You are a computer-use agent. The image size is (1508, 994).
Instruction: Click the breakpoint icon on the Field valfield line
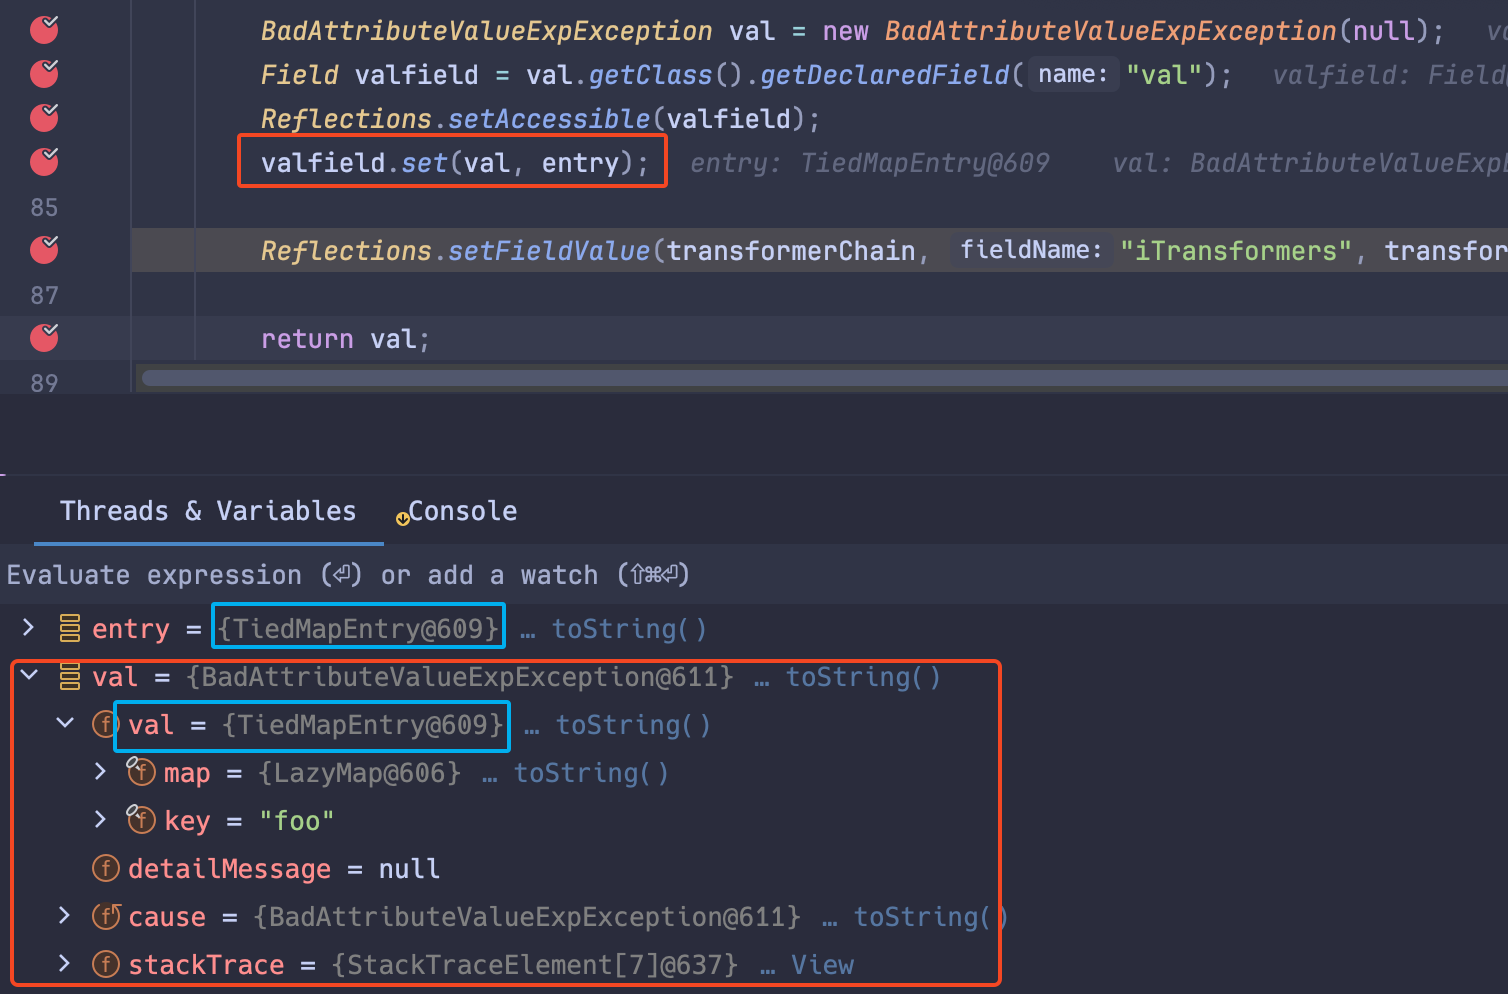(43, 74)
